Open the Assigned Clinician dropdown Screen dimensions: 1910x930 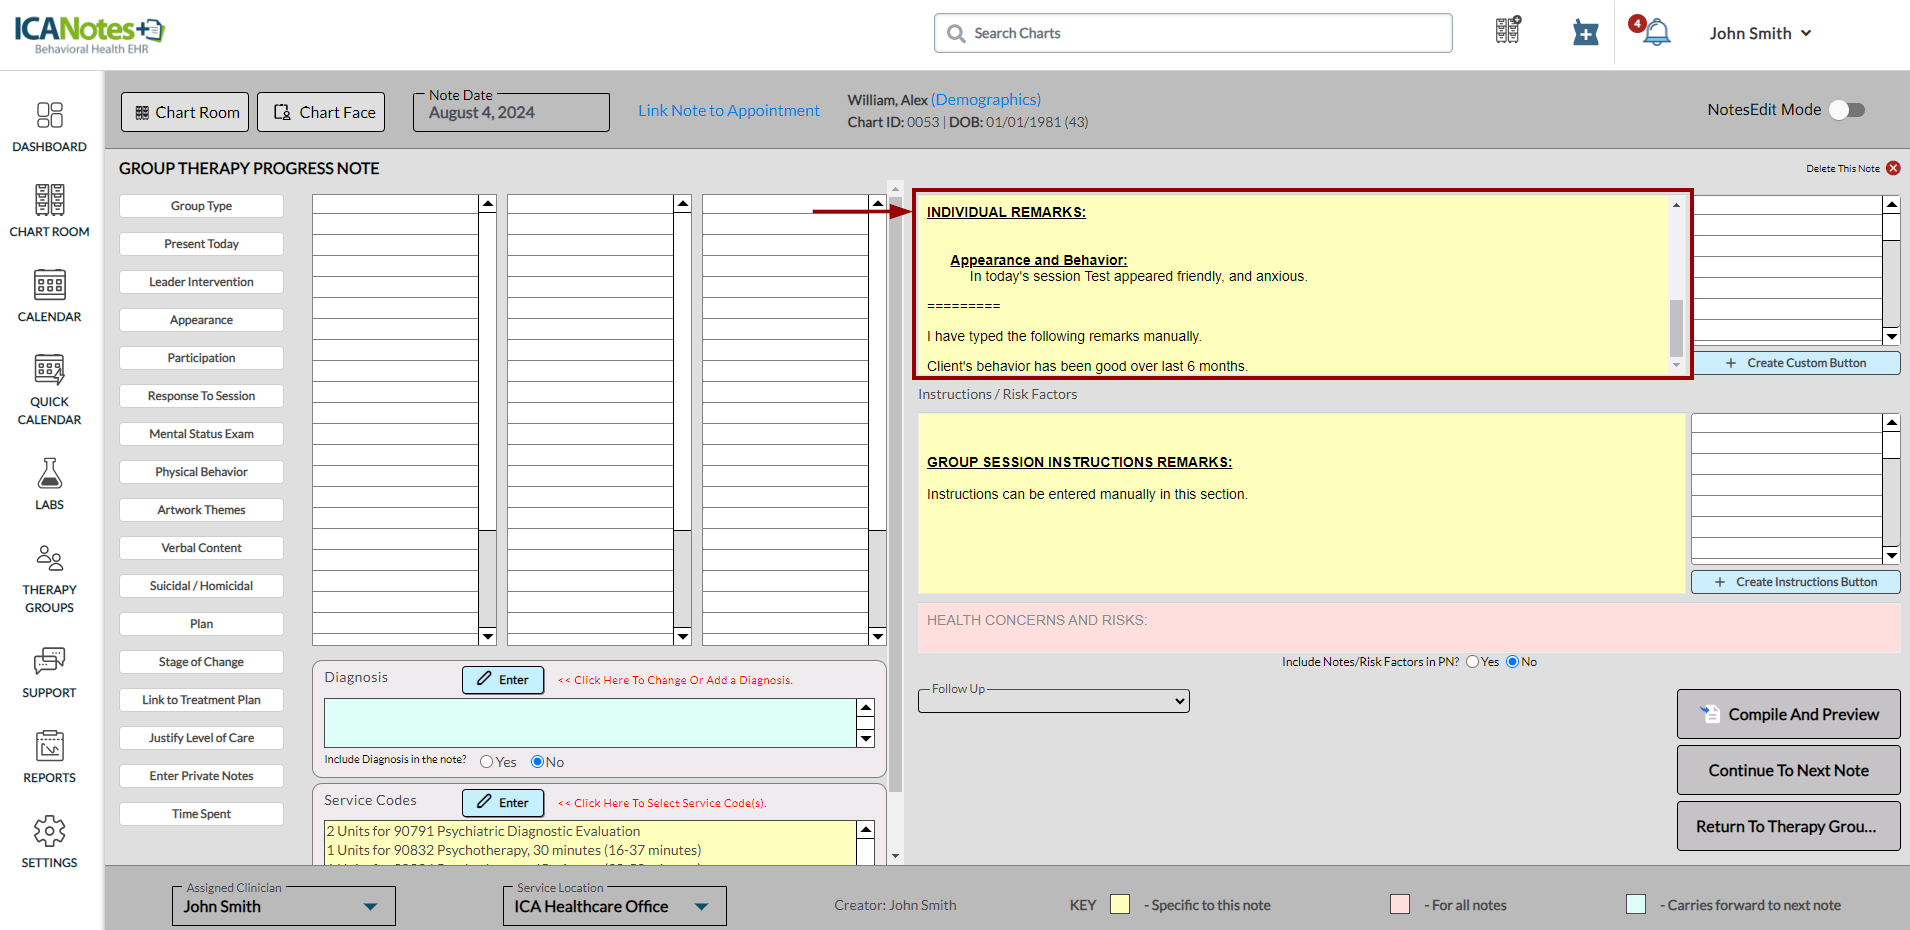tap(283, 906)
